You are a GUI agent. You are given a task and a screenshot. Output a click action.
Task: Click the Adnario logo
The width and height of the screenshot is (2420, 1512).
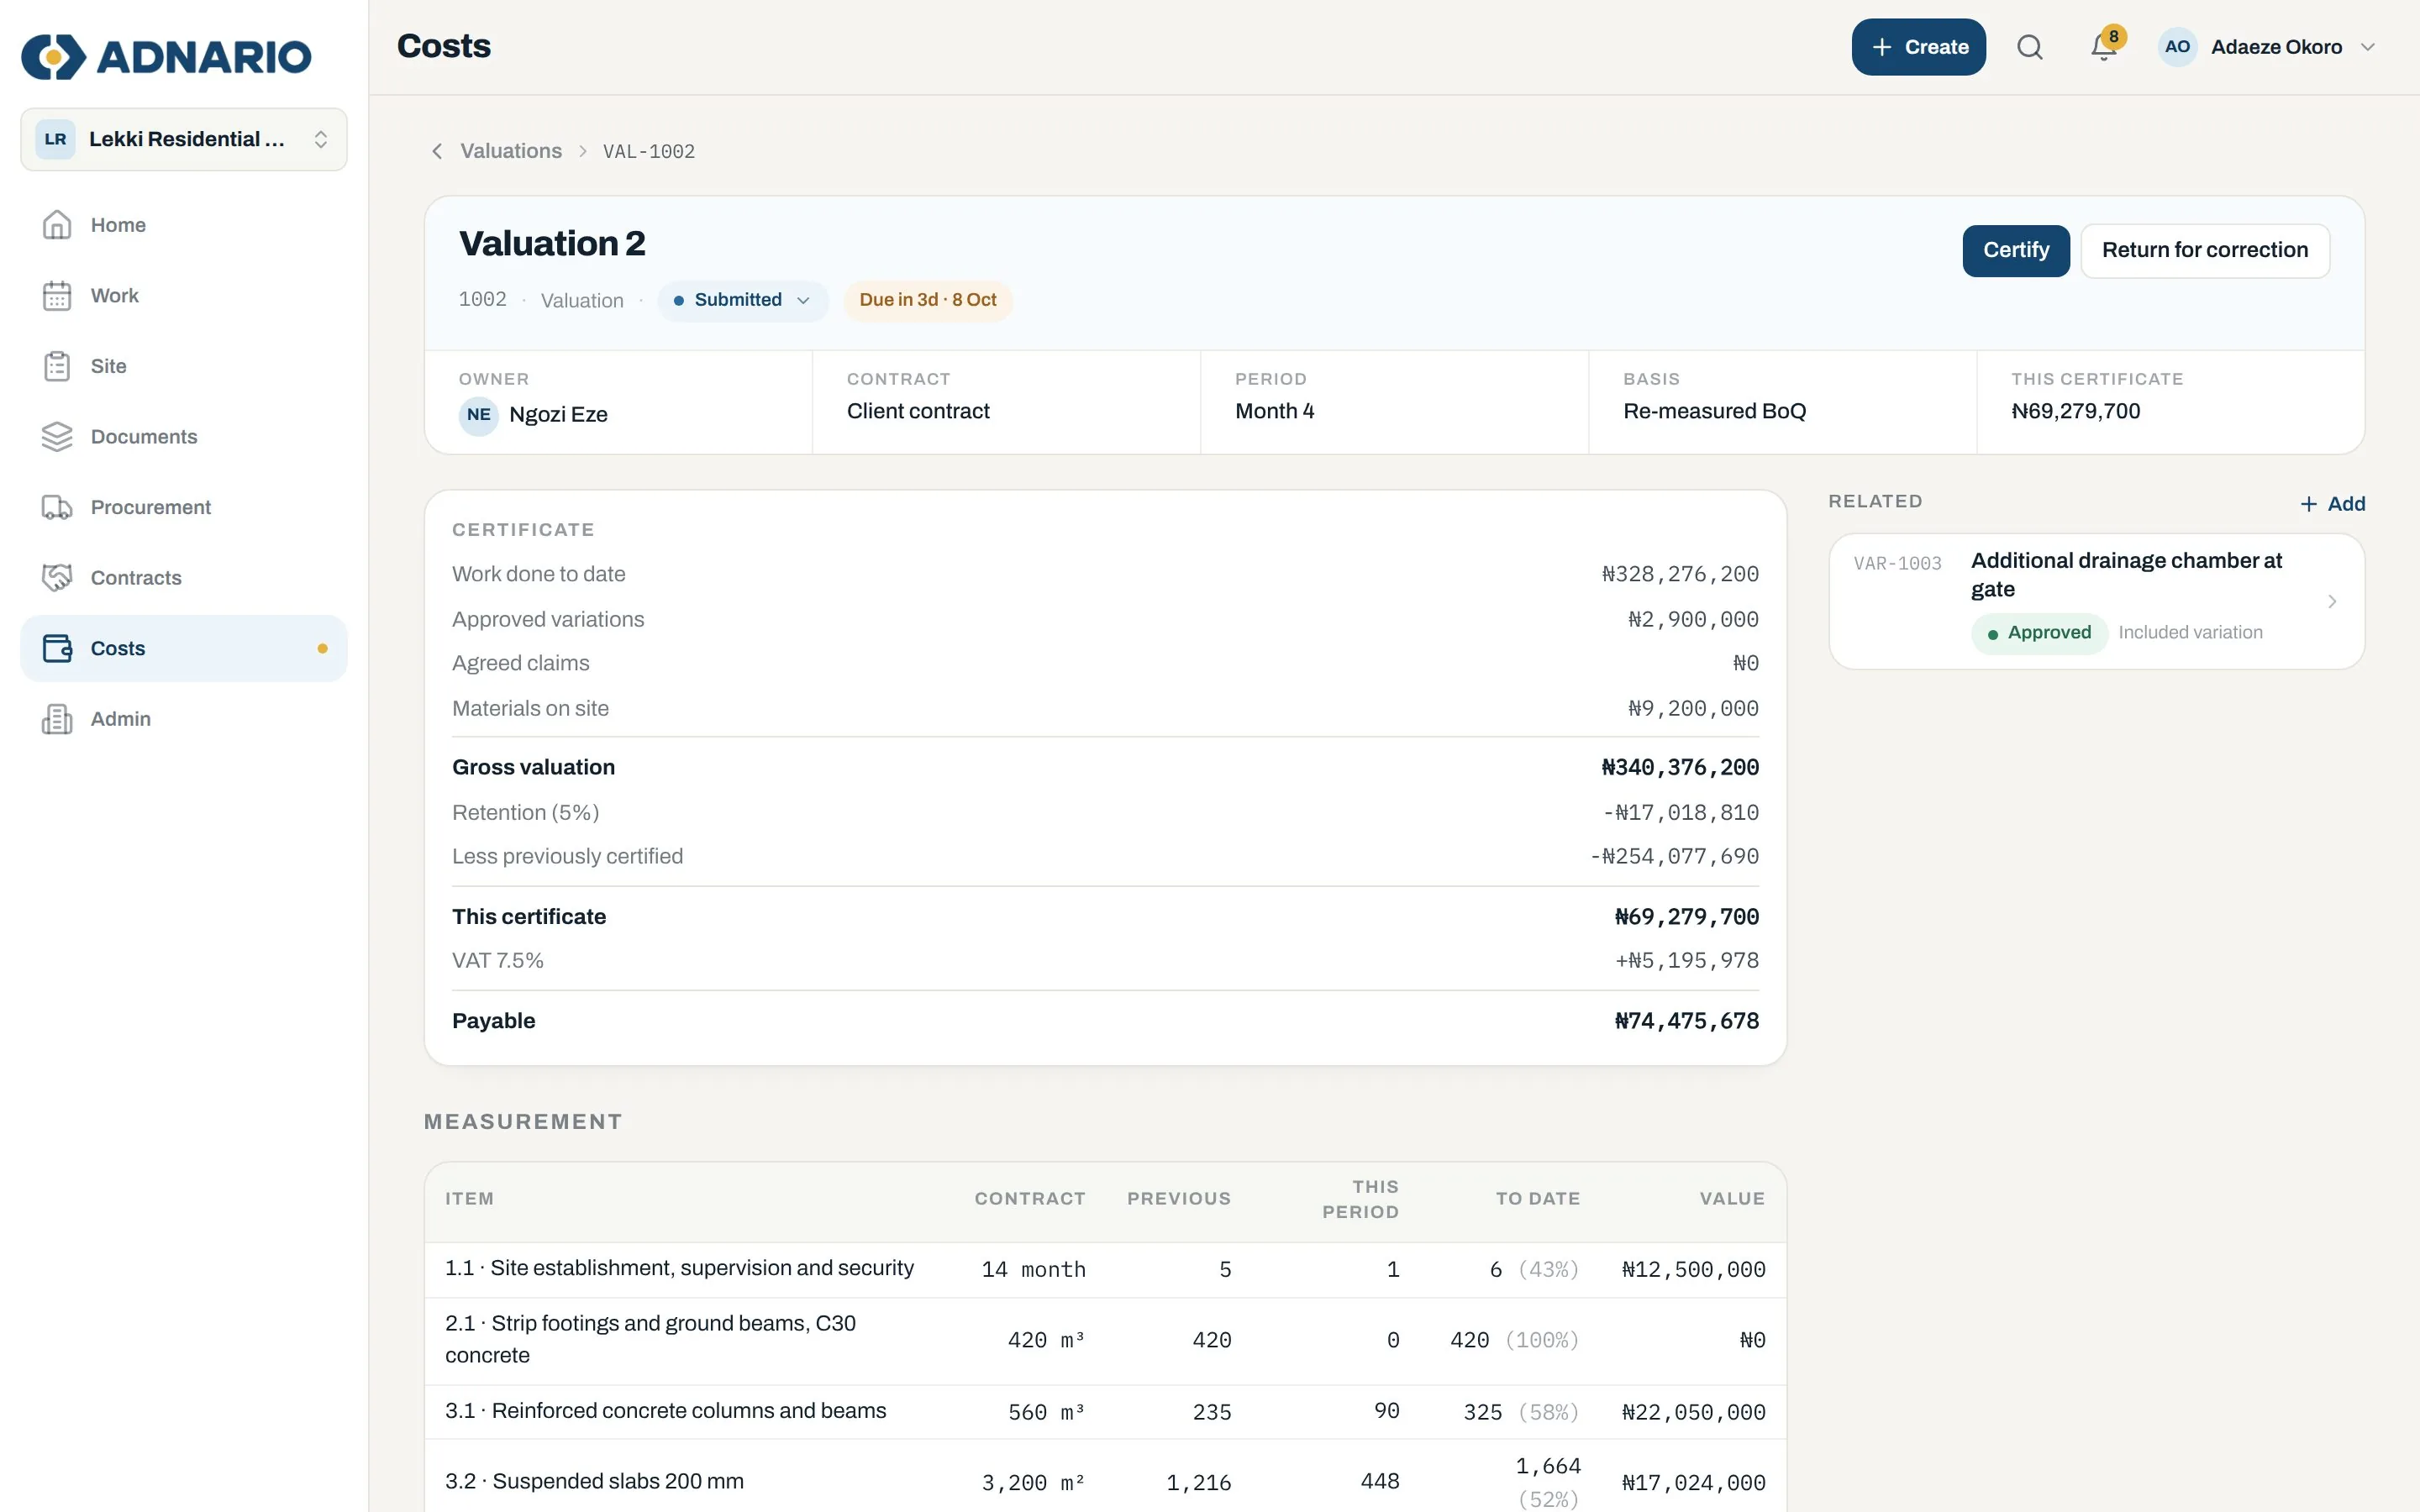(x=166, y=56)
